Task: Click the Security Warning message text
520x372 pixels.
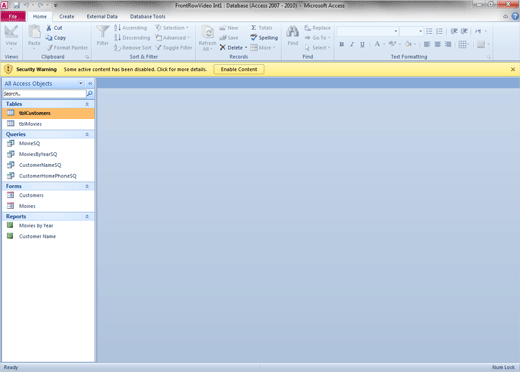Action: point(135,69)
